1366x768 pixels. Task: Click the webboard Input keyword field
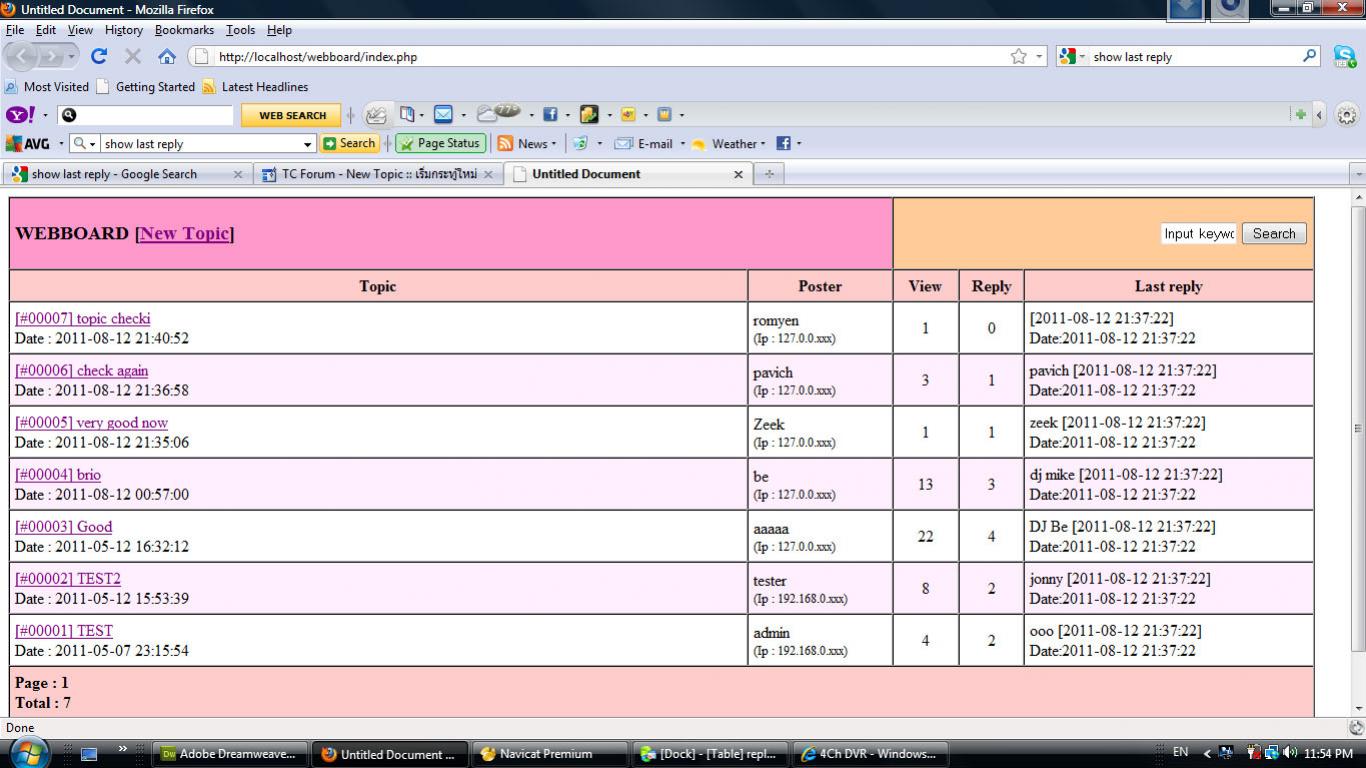(x=1199, y=233)
